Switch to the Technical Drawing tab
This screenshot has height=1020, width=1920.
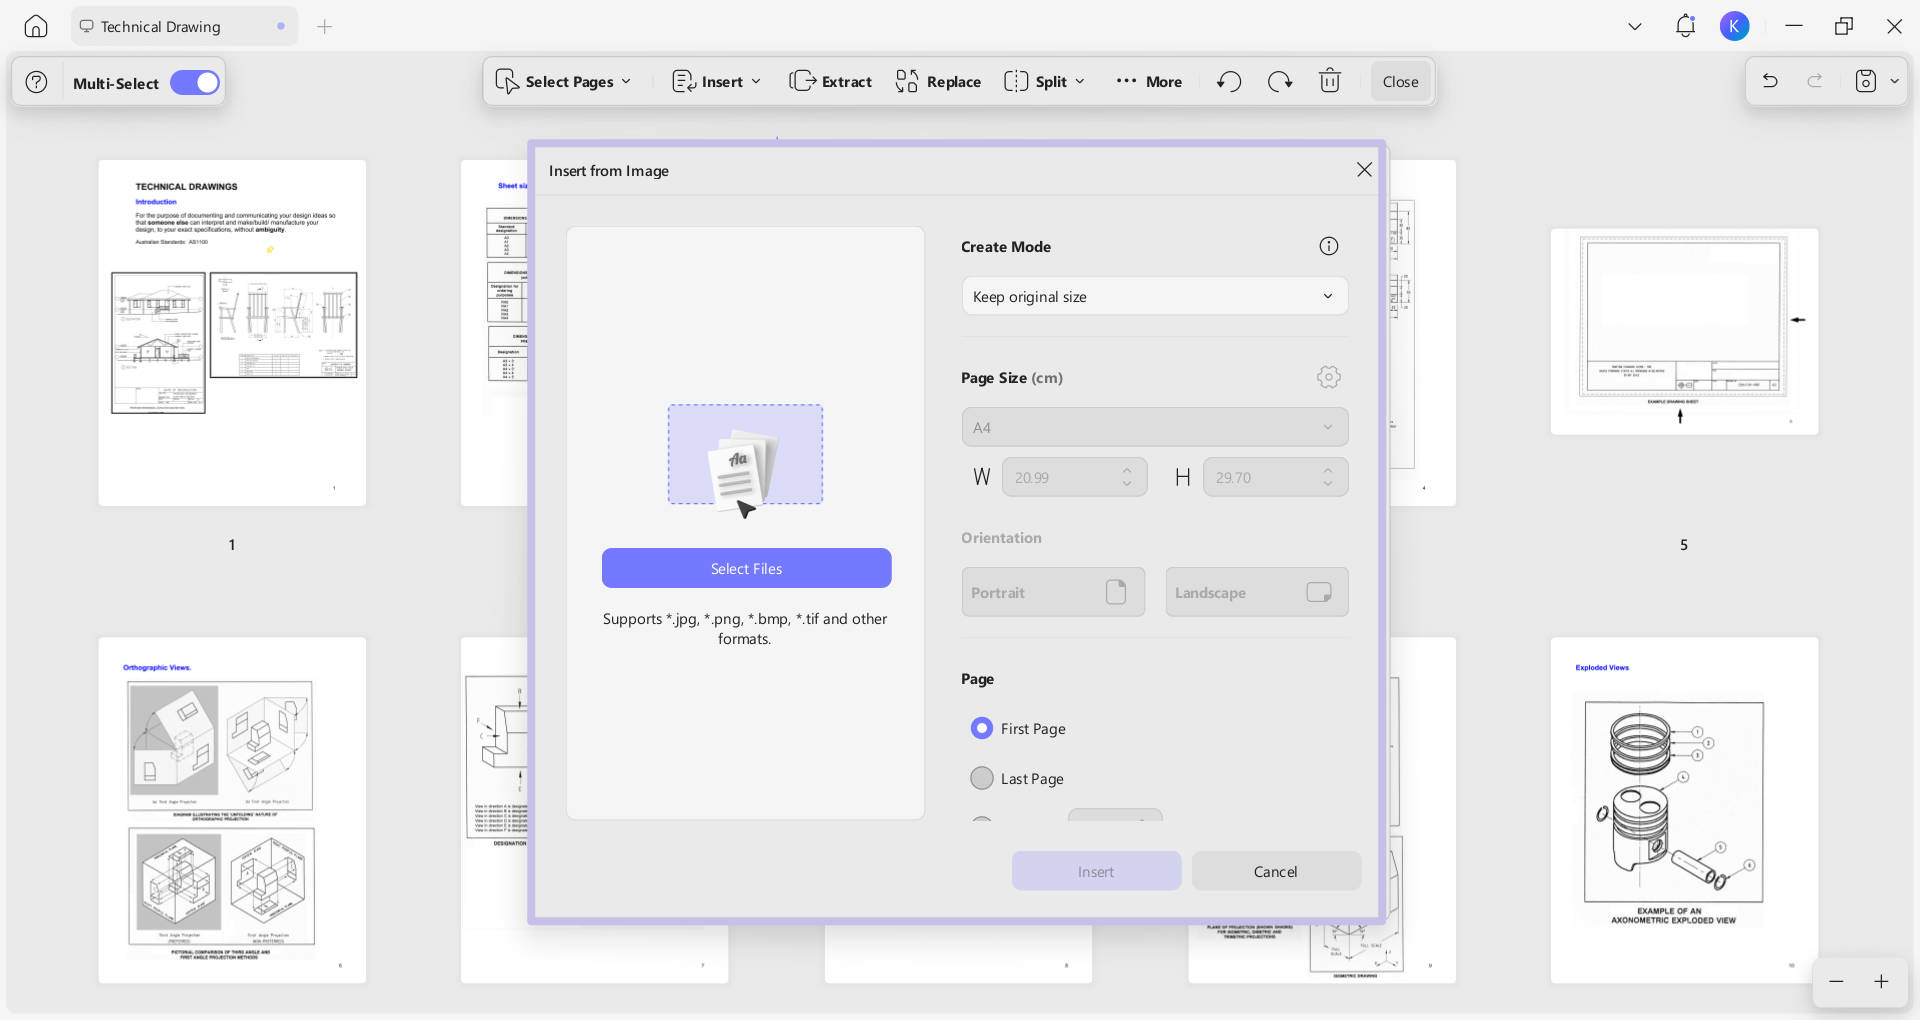[x=184, y=27]
